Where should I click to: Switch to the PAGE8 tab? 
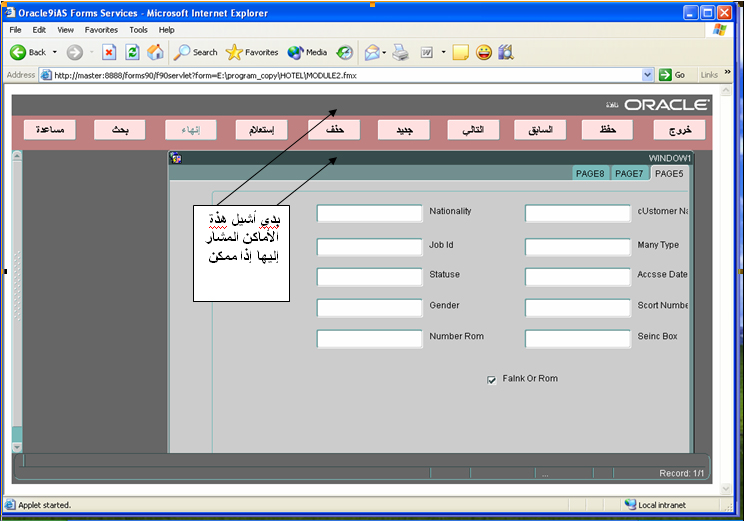click(x=590, y=174)
